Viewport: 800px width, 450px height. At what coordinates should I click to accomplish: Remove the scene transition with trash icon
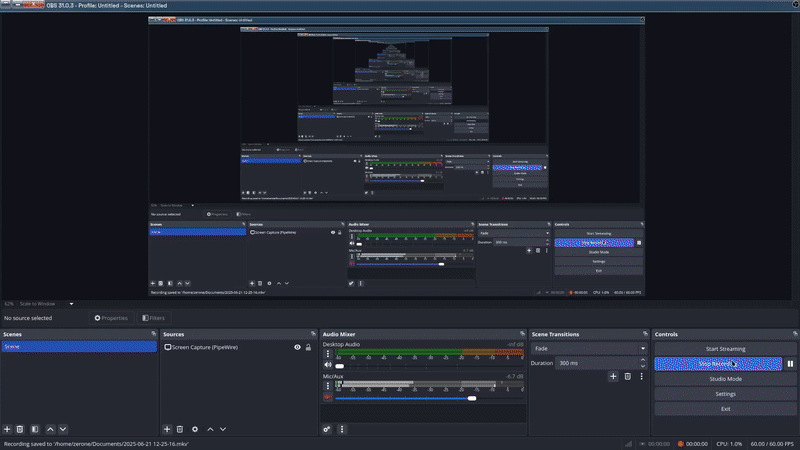628,377
